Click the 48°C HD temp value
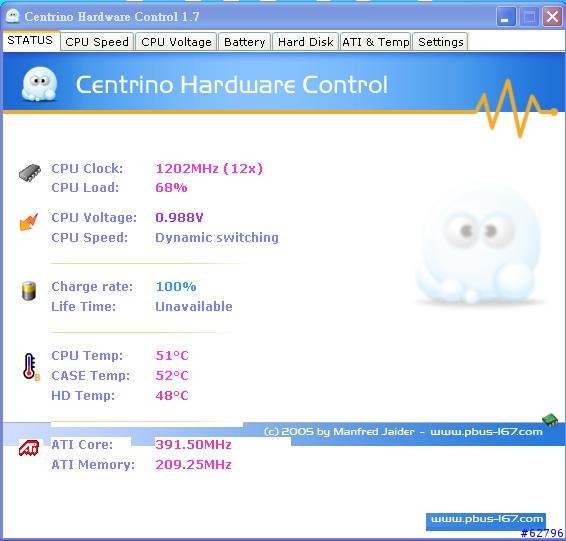 pyautogui.click(x=172, y=396)
